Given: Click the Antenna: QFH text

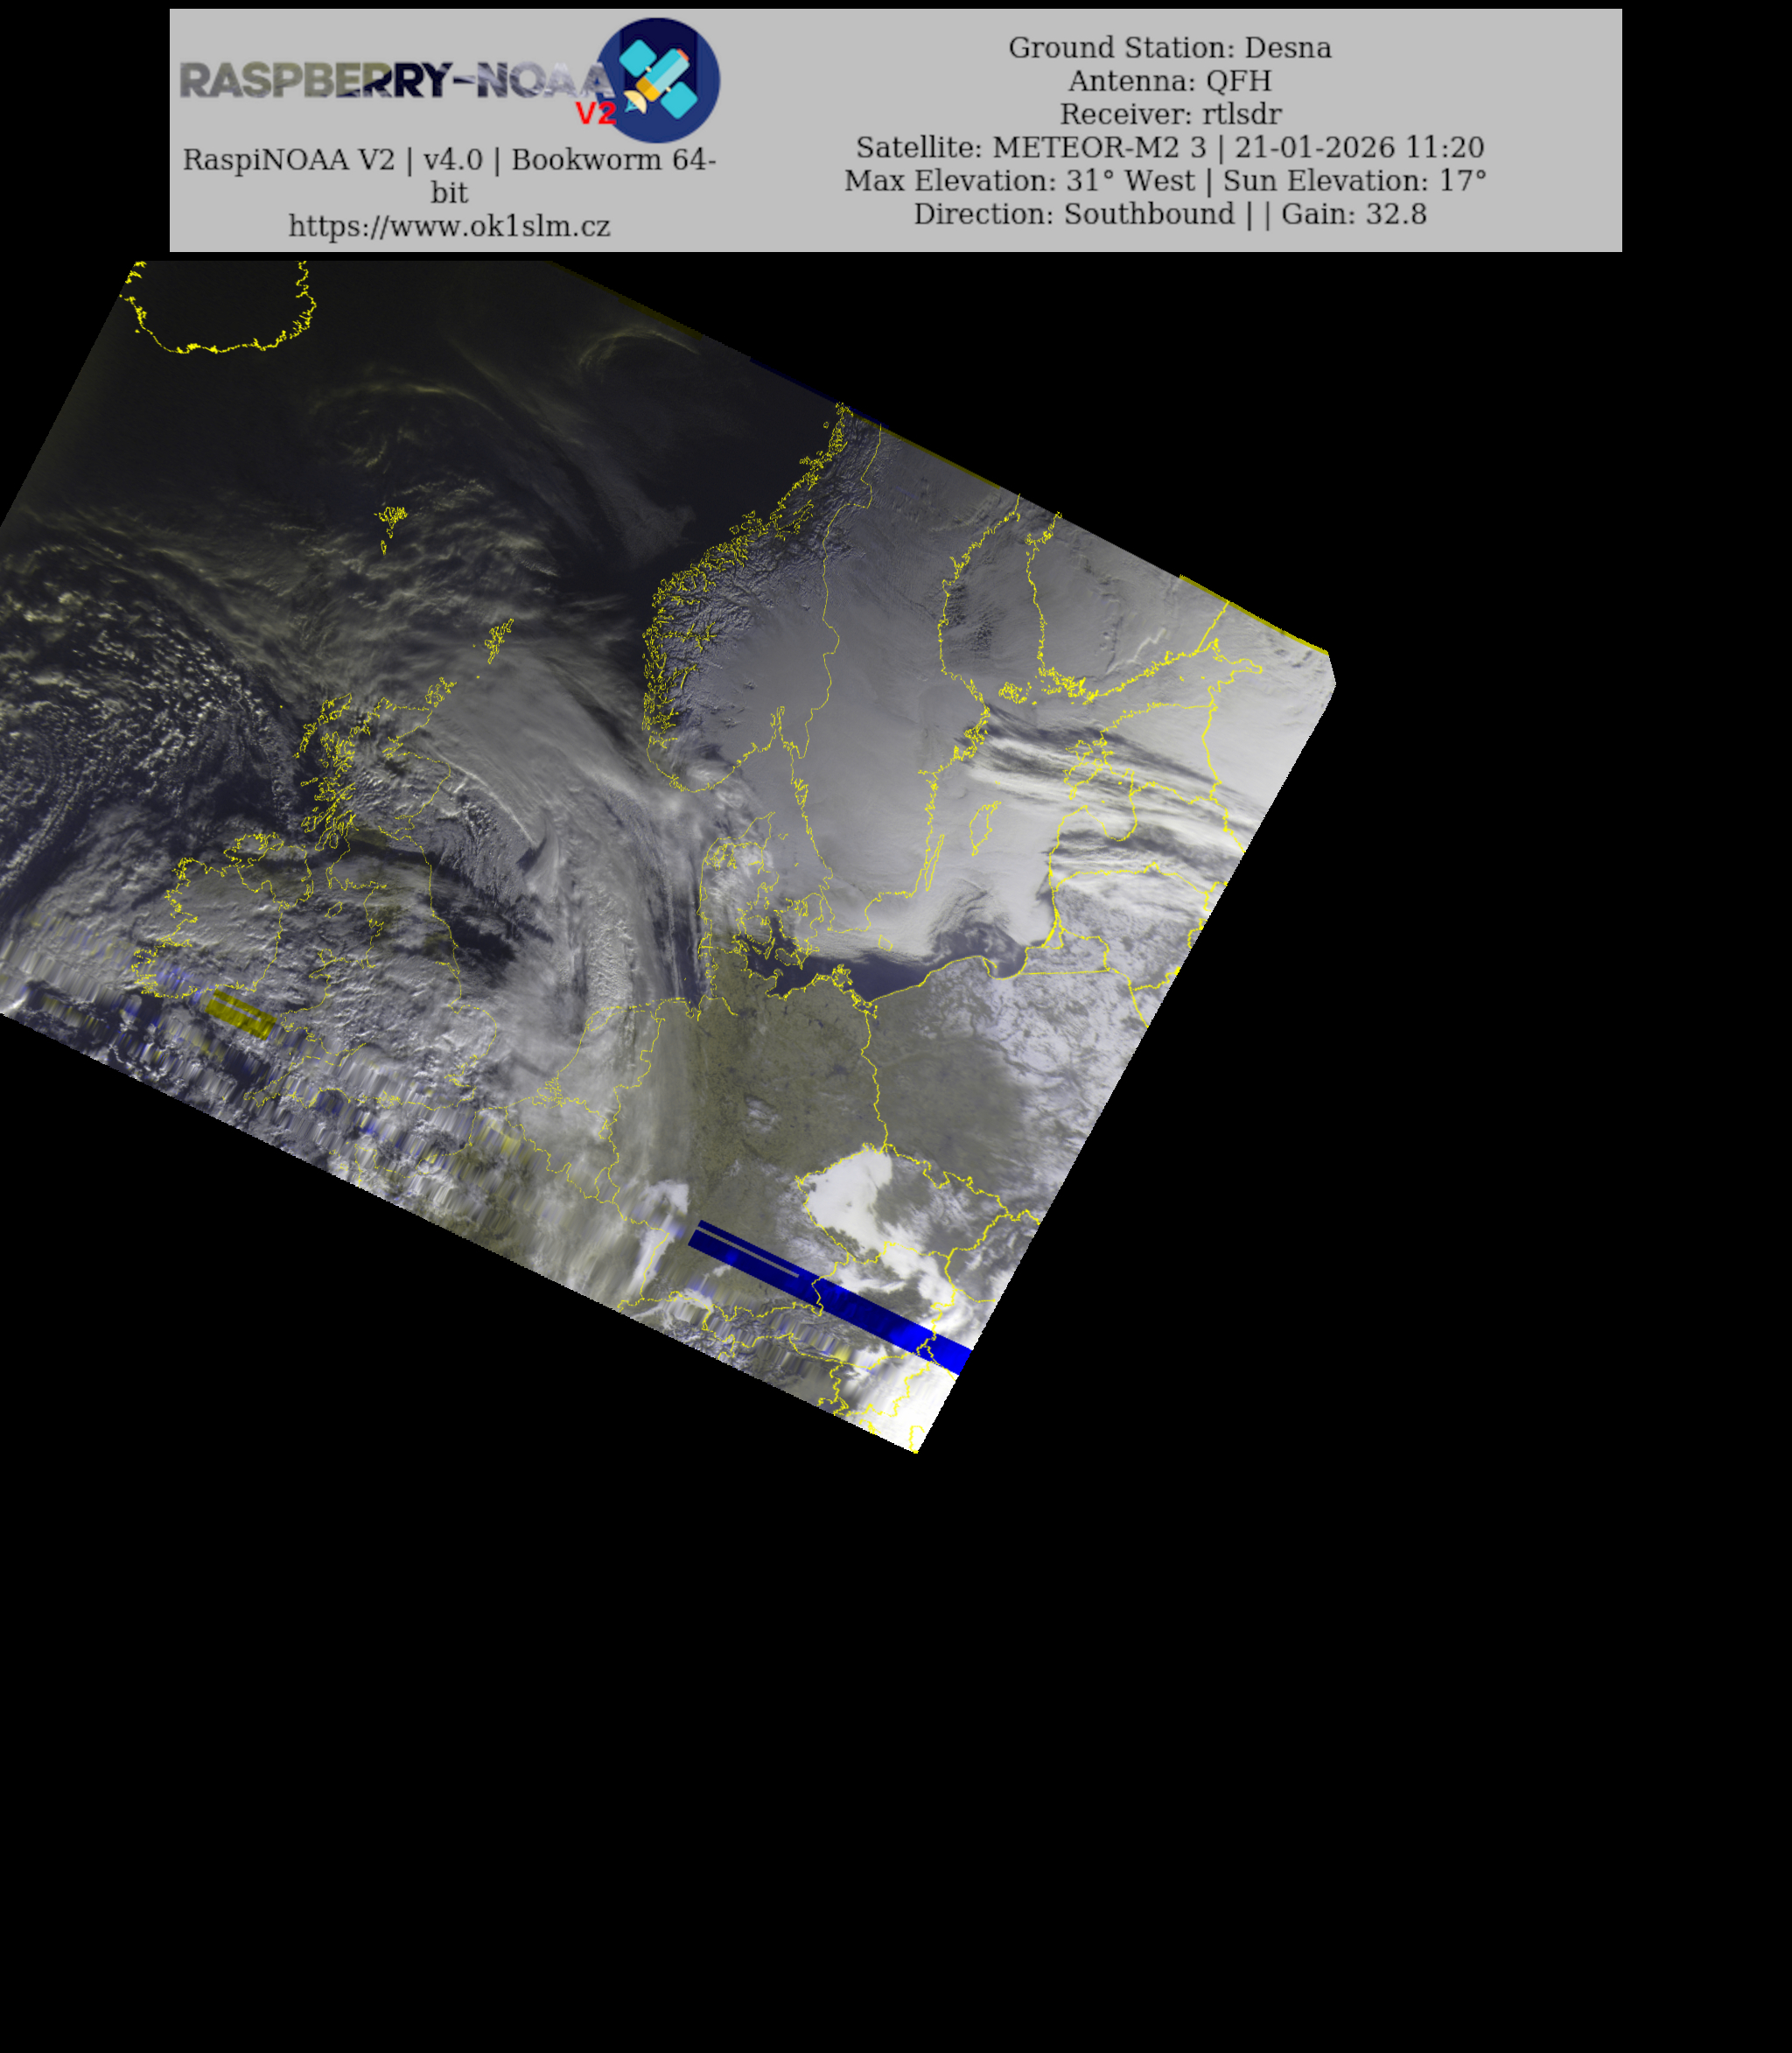Looking at the screenshot, I should (1169, 81).
